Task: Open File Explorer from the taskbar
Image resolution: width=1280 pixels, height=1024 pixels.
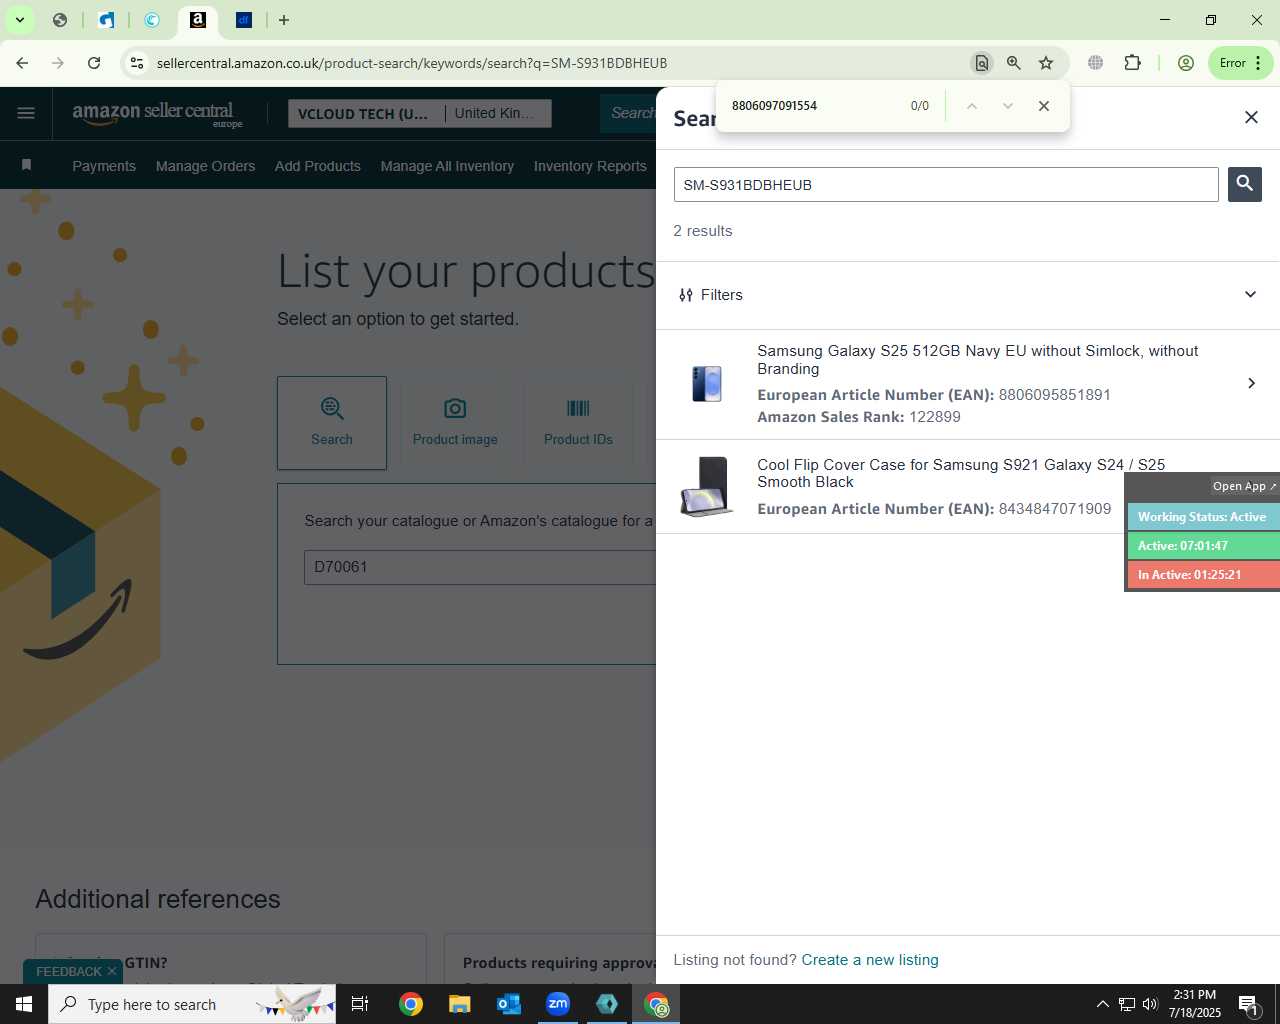Action: point(459,1004)
